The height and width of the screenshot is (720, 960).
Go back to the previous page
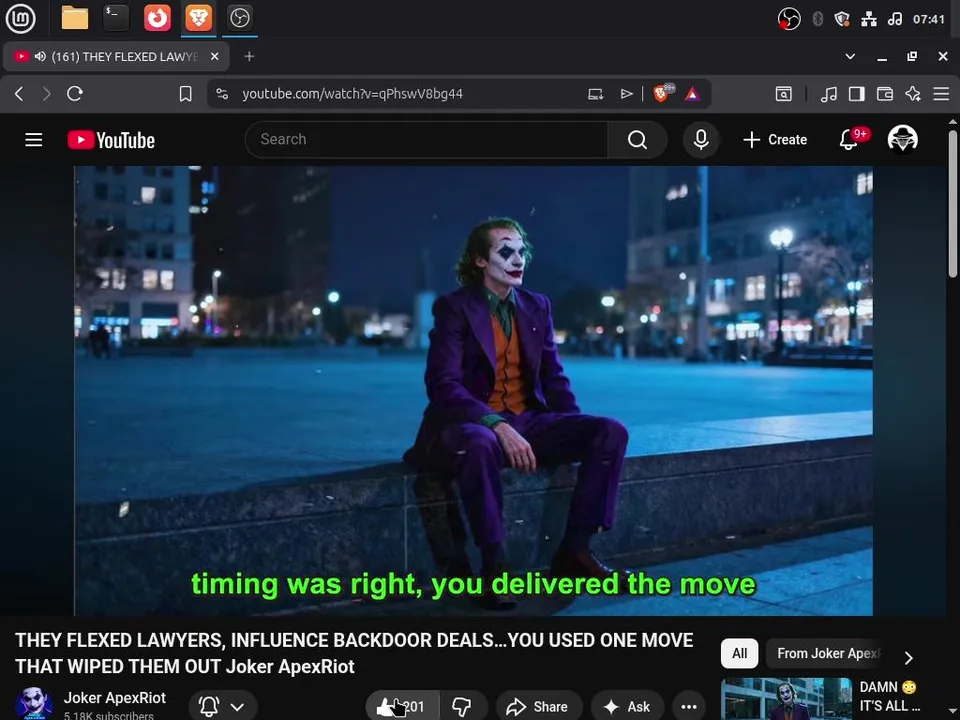pos(19,94)
